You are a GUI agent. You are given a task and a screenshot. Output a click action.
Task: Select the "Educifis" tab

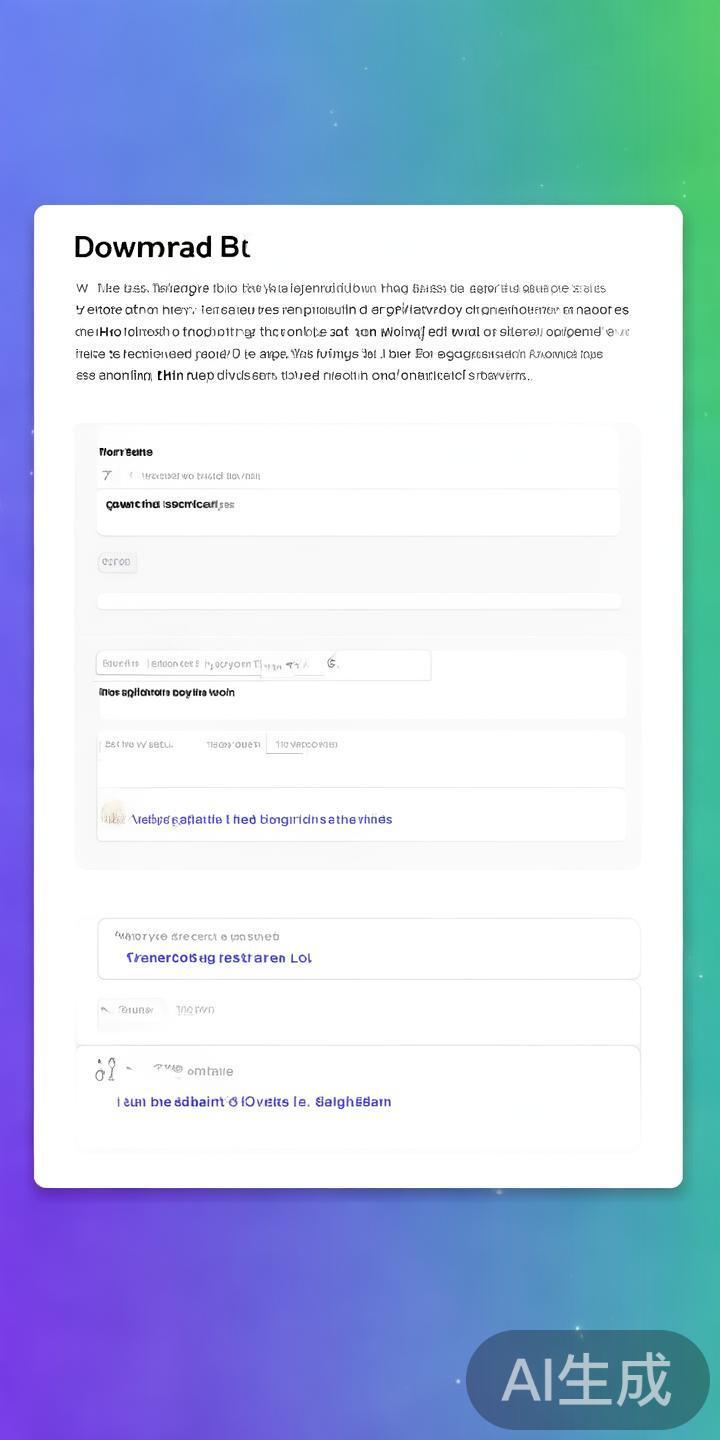pyautogui.click(x=121, y=664)
